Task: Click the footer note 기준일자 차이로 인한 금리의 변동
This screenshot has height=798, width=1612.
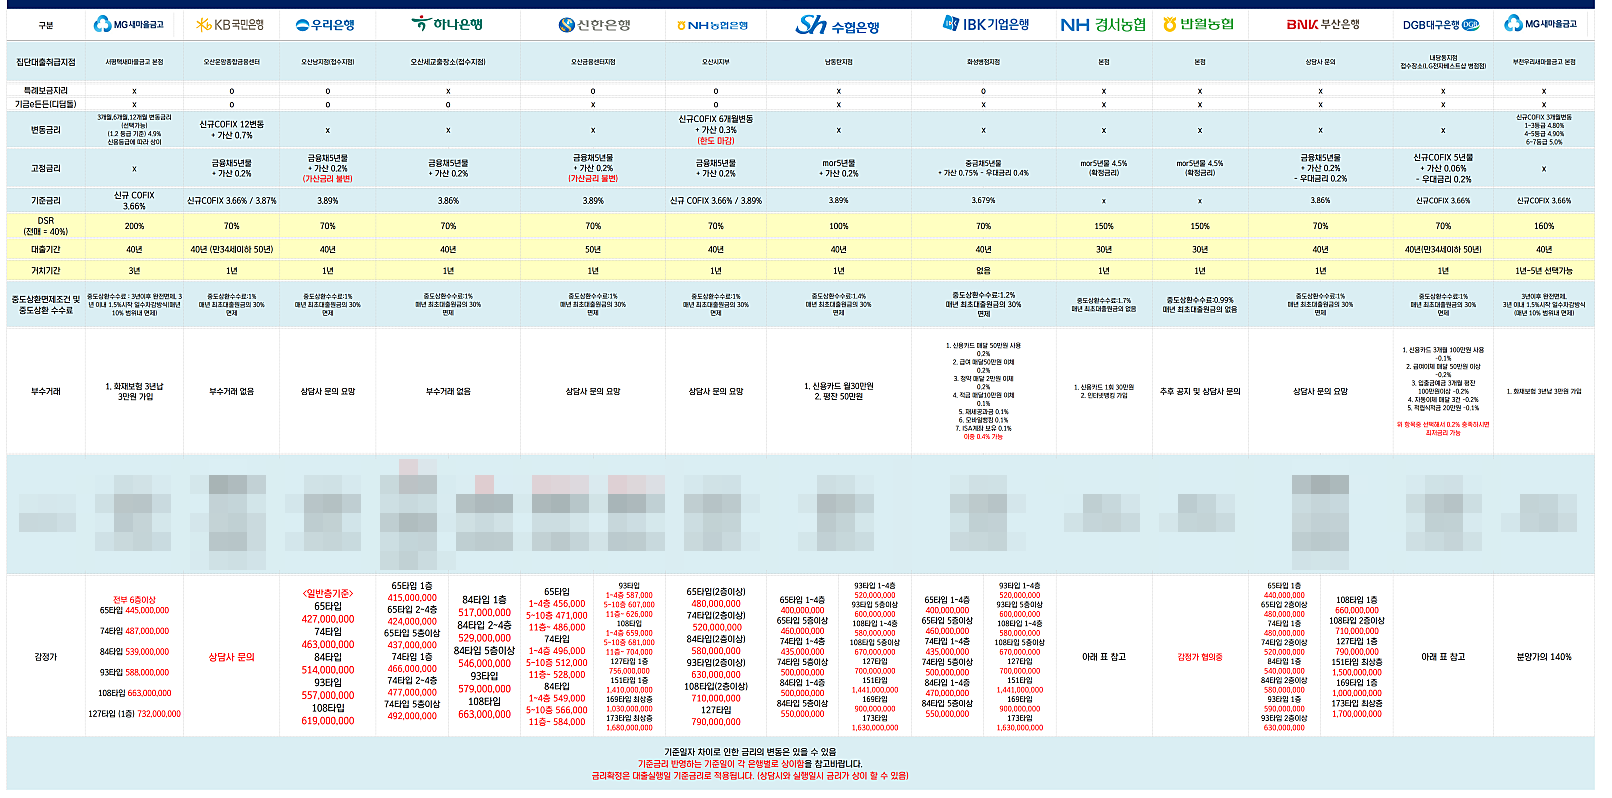Action: [x=750, y=752]
